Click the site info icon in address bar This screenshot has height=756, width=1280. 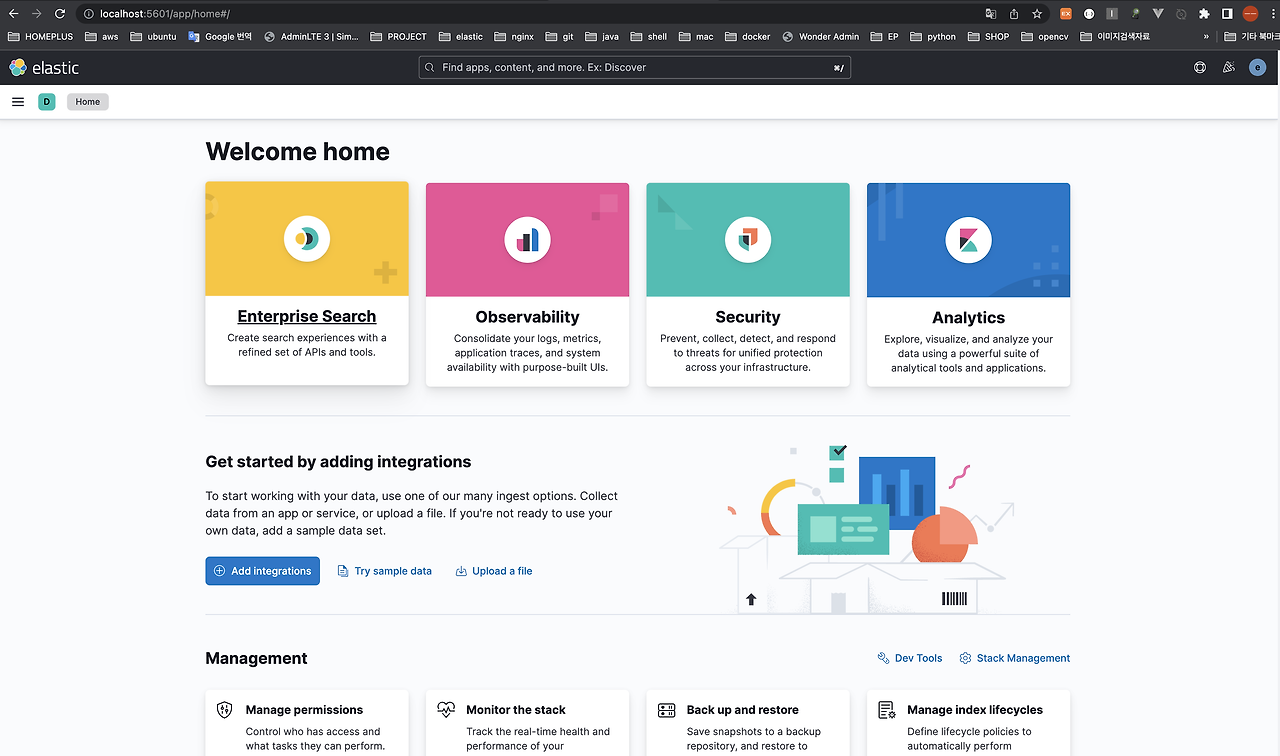tap(88, 14)
